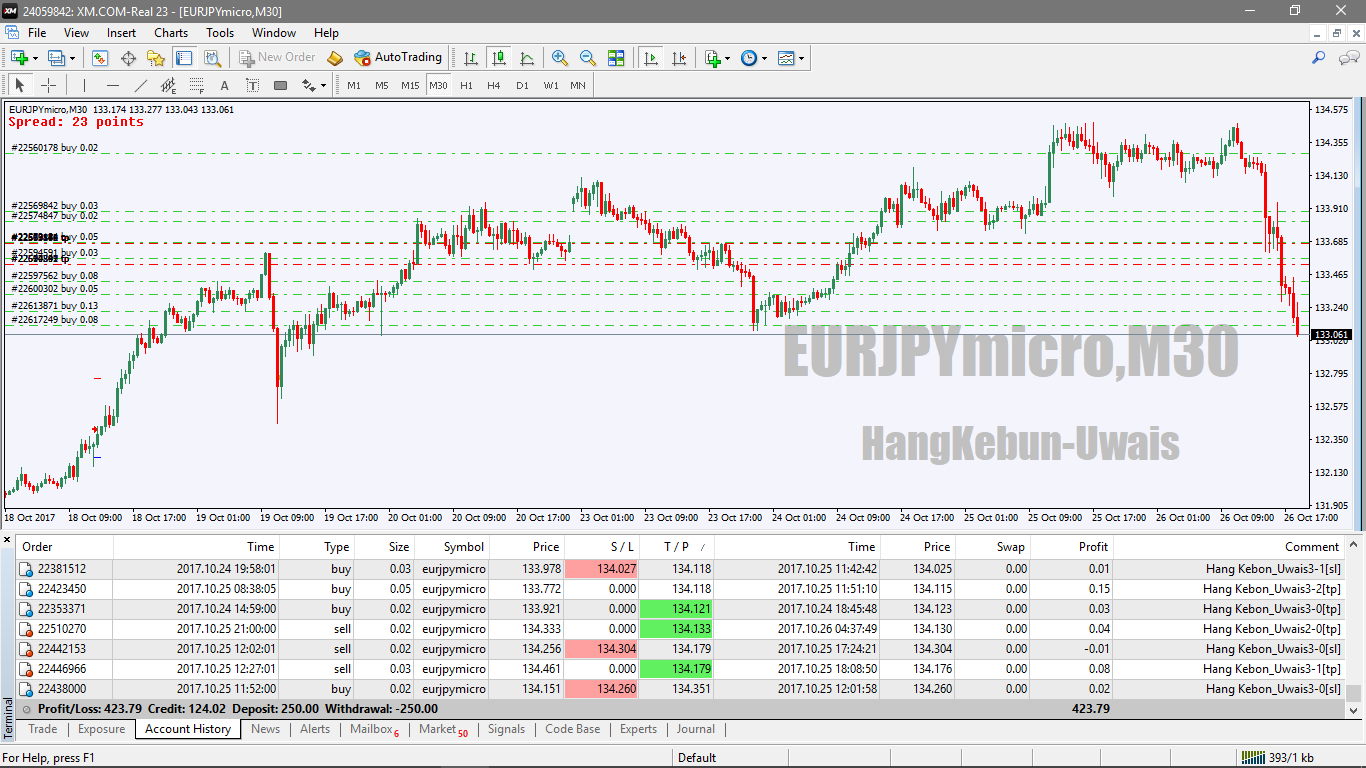Toggle chart auto scroll
Viewport: 1366px width, 768px height.
(651, 58)
